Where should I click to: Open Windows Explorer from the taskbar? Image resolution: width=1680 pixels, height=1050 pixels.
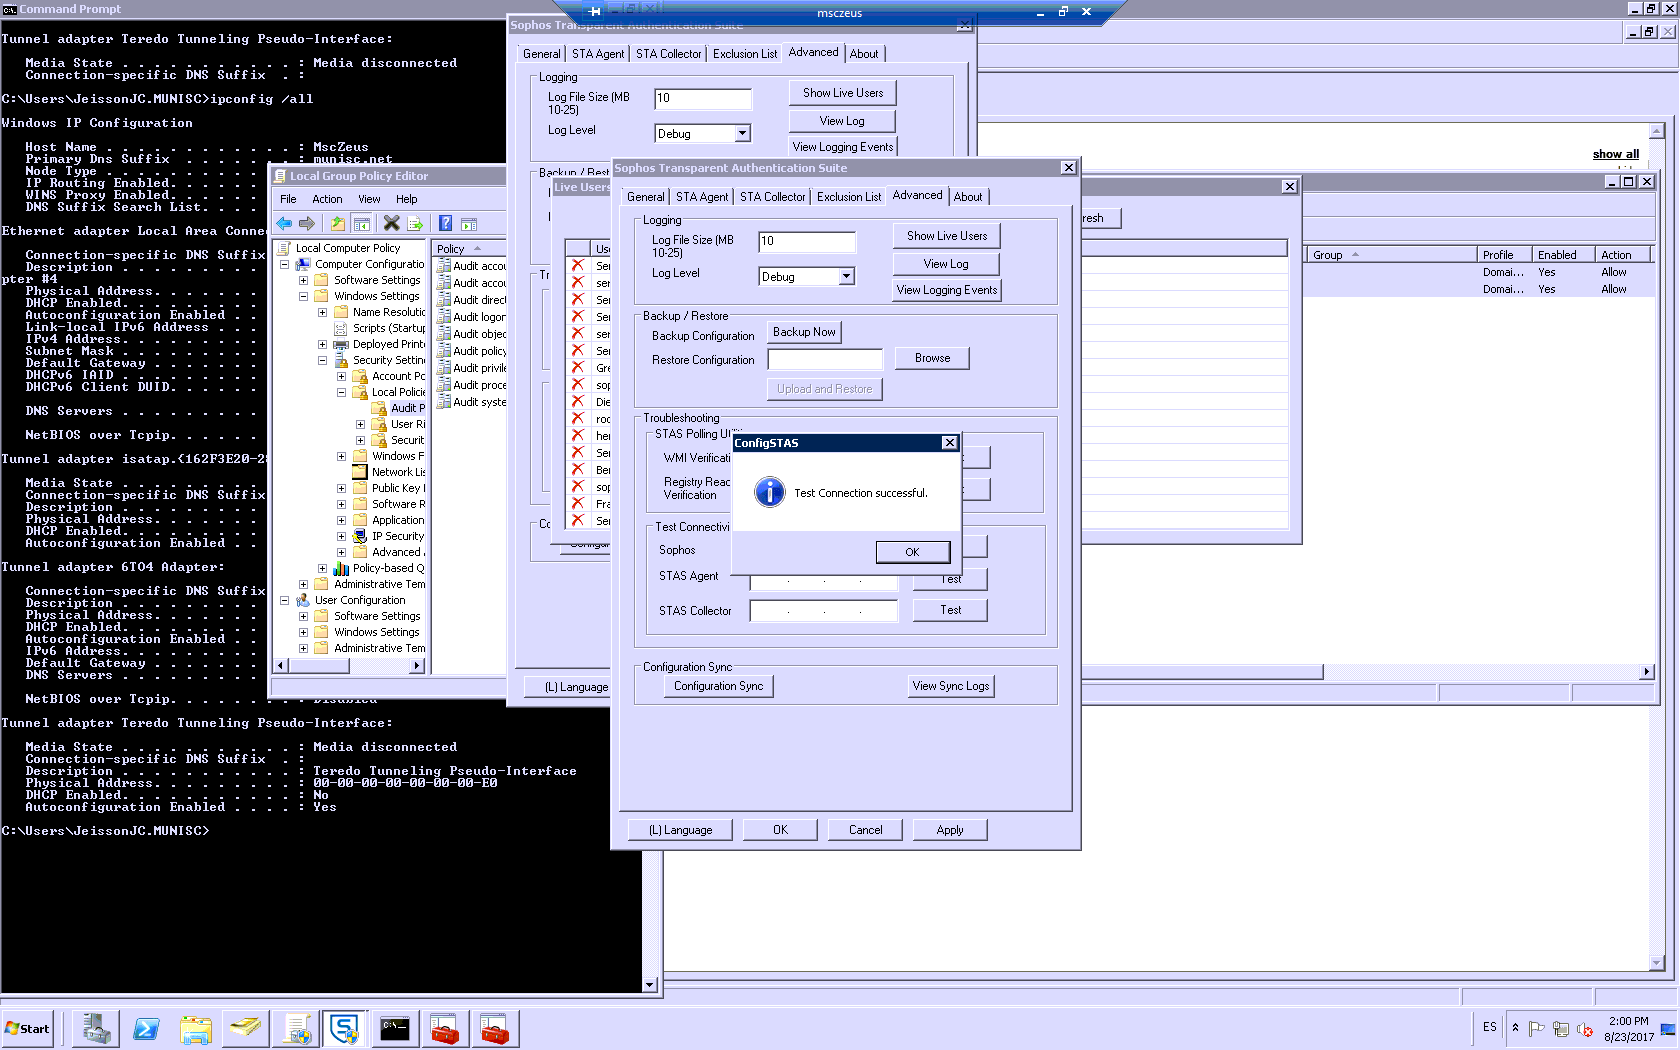196,1028
